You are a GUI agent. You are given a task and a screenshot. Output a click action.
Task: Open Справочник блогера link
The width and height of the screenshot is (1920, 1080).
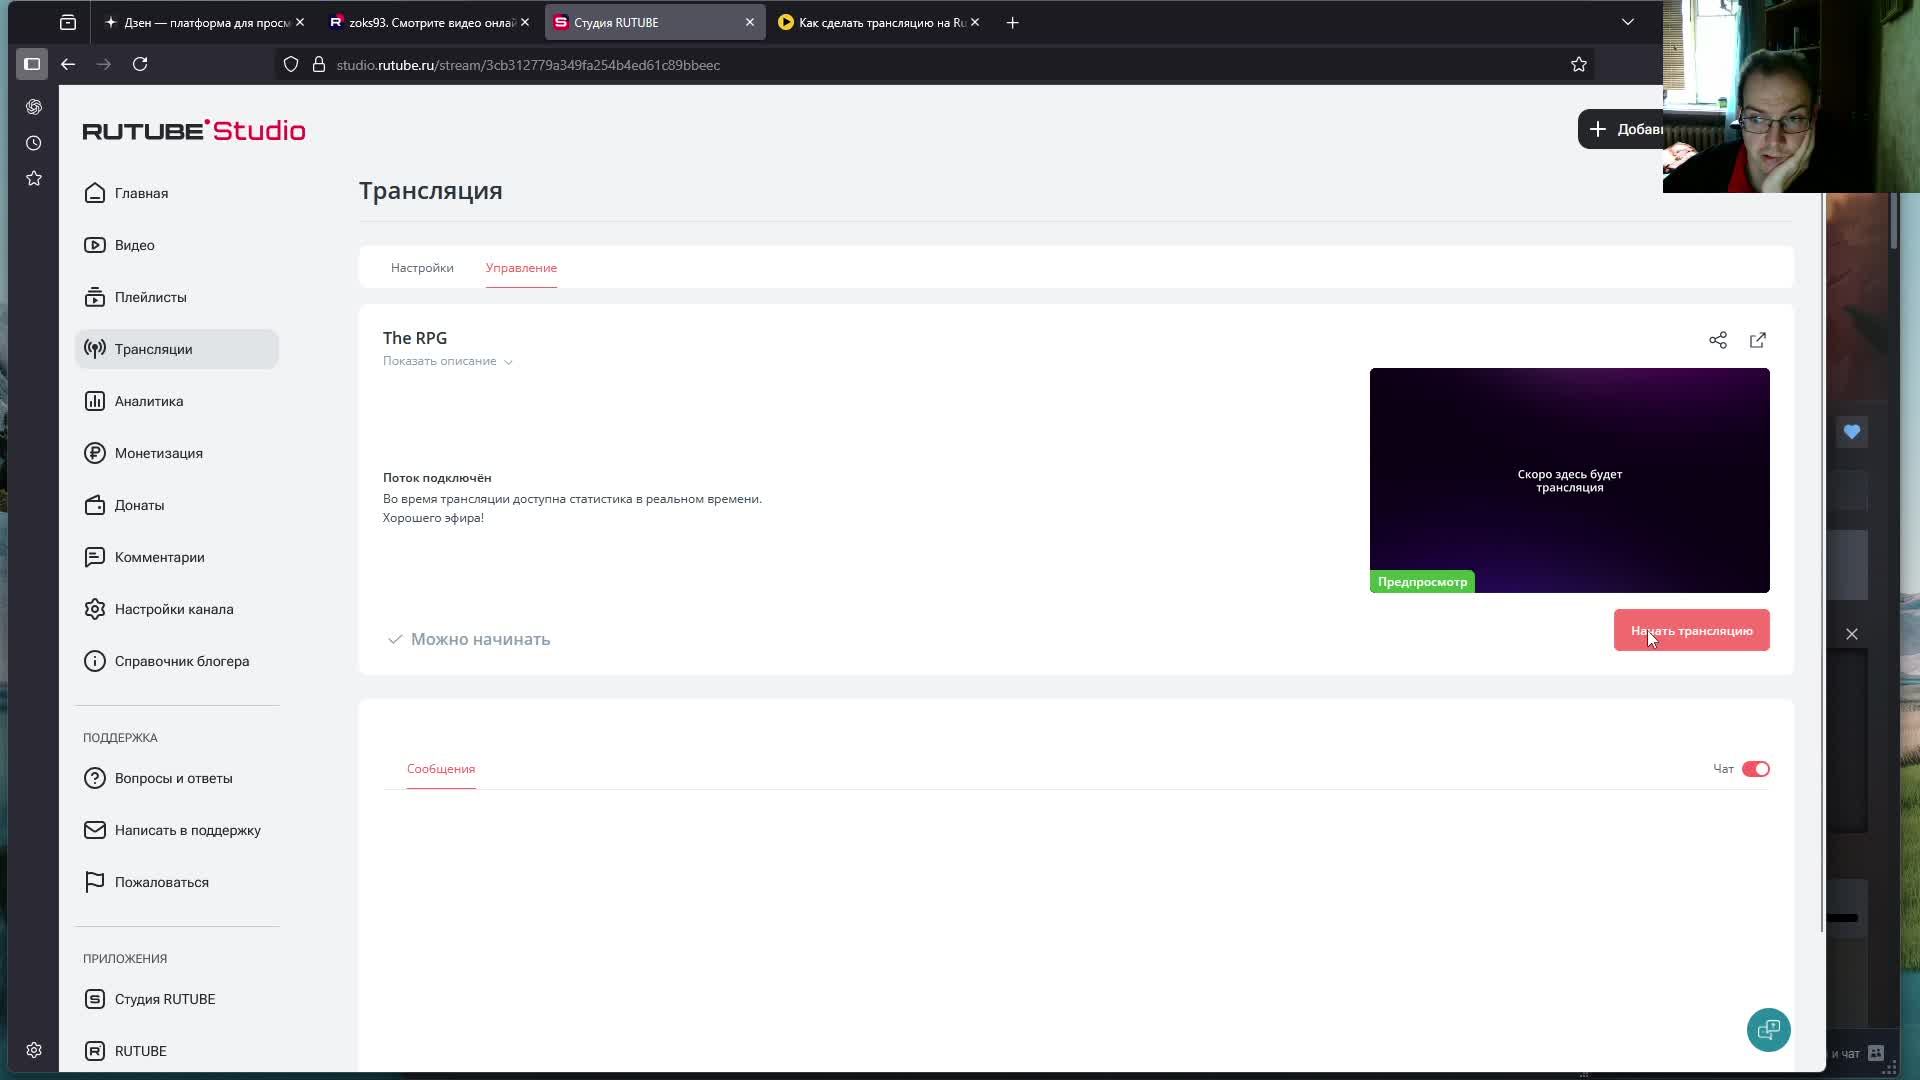point(181,661)
